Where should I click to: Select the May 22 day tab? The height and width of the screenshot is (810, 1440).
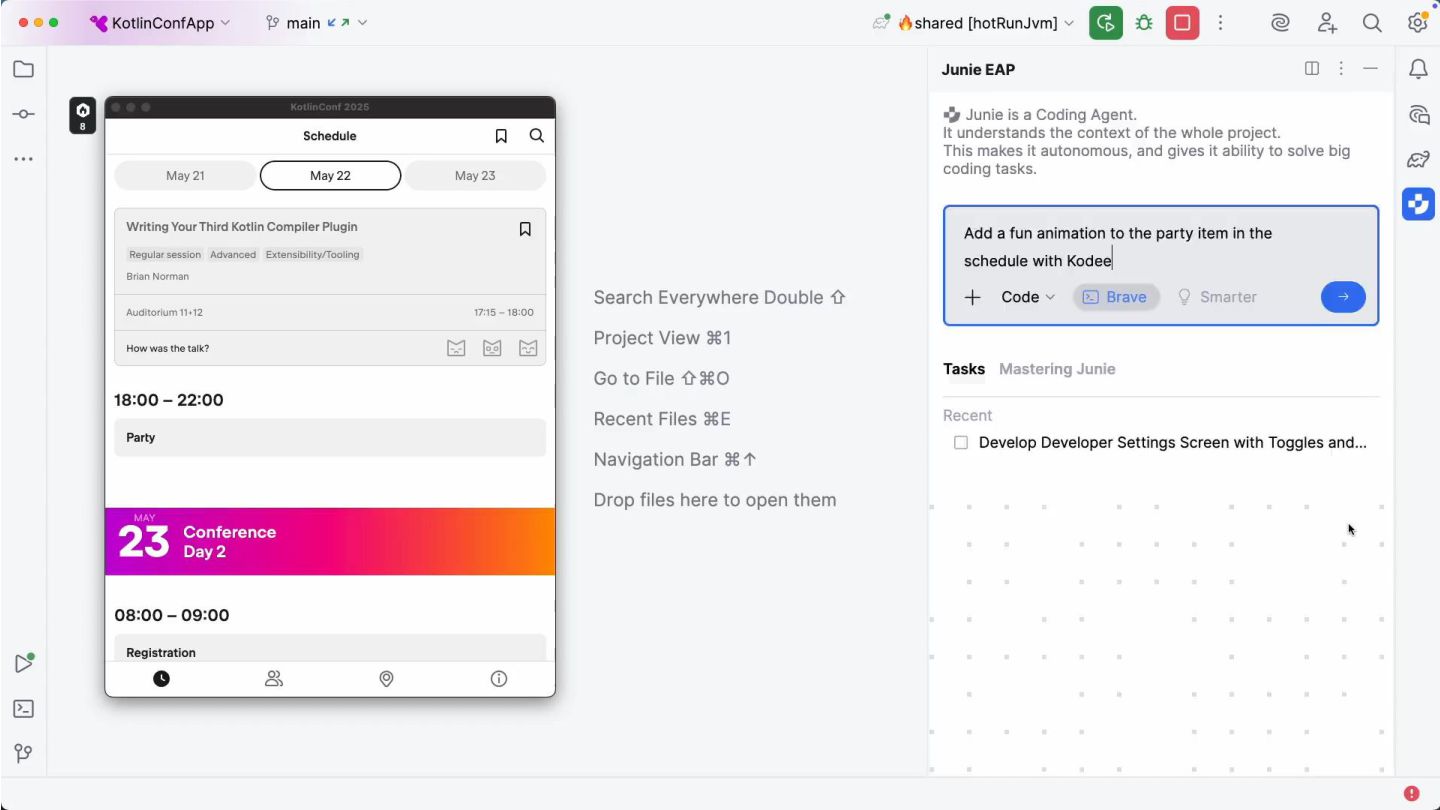pyautogui.click(x=330, y=175)
